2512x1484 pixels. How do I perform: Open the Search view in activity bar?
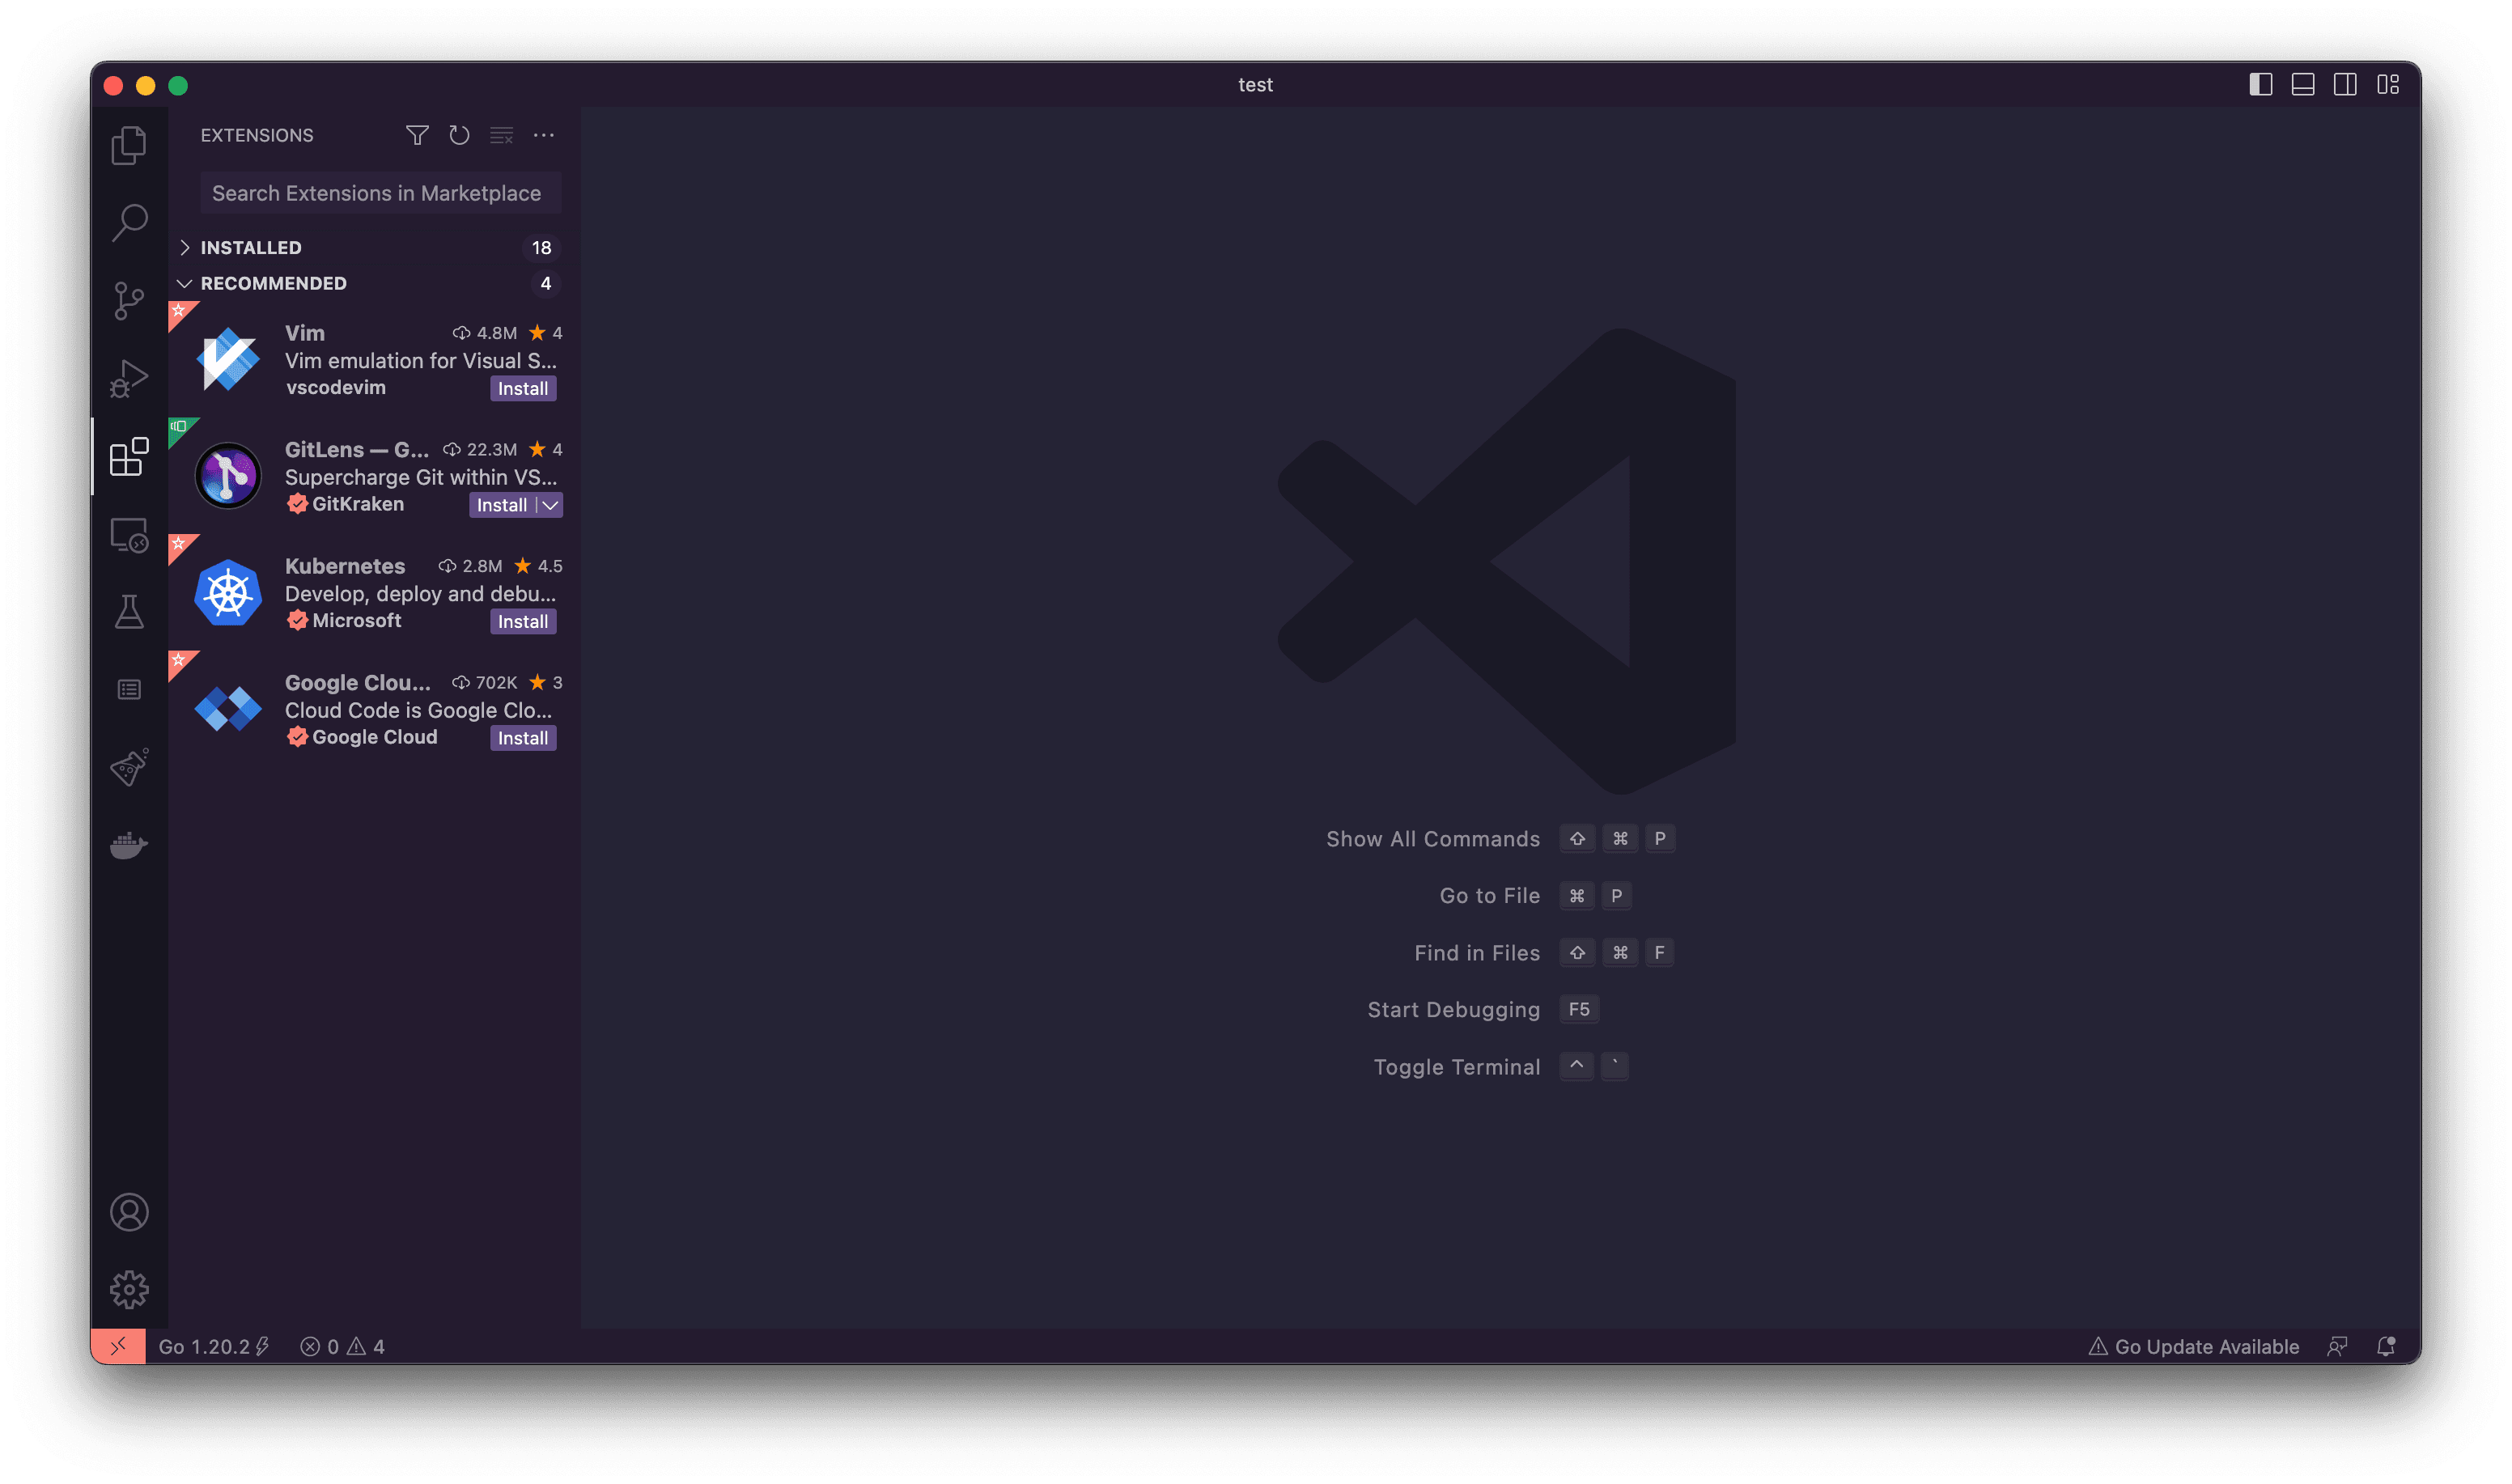click(129, 222)
